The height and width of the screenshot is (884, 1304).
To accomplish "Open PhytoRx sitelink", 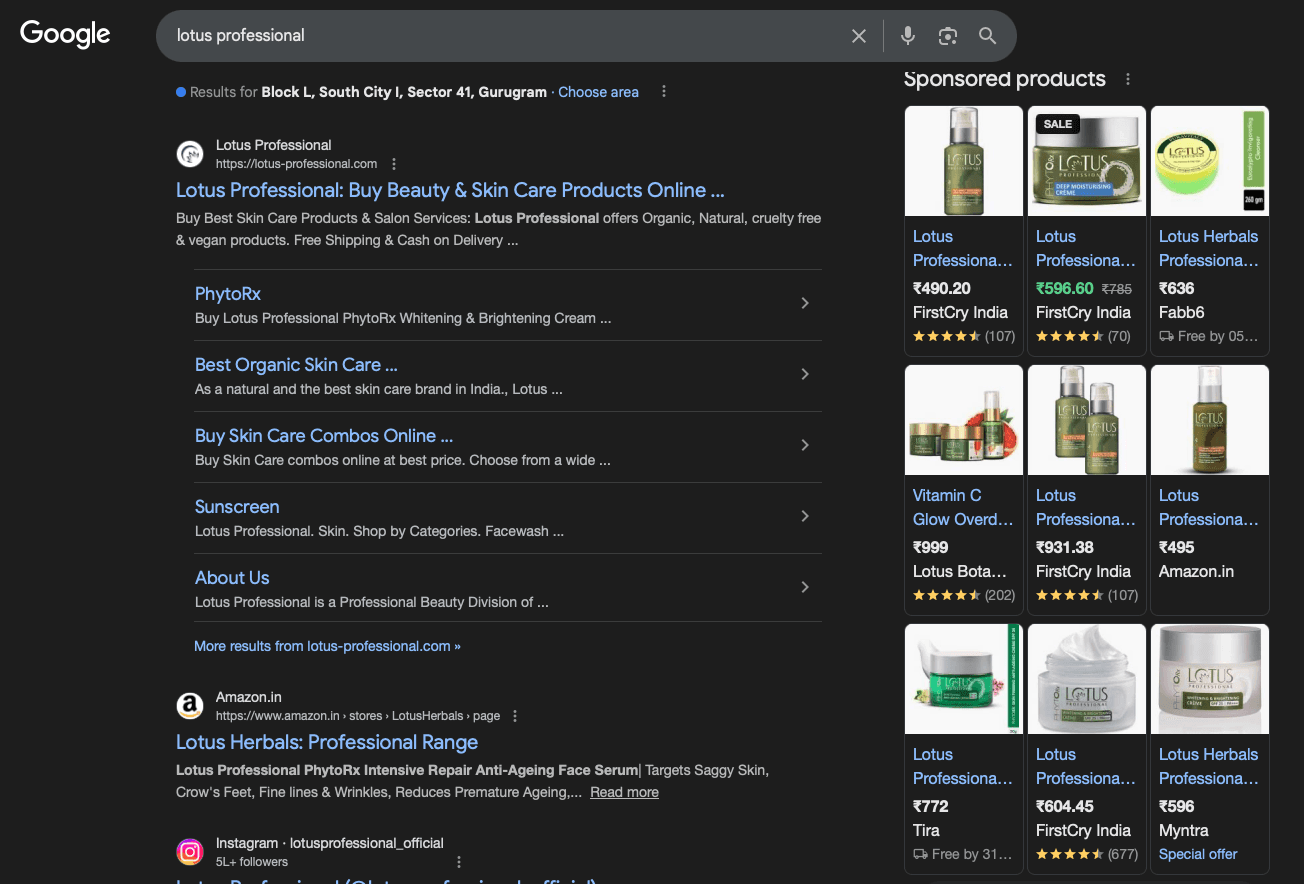I will click(228, 294).
